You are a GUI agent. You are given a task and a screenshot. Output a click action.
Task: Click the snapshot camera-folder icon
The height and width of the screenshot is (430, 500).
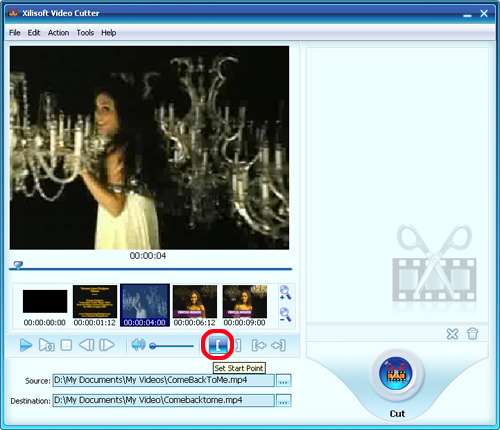tap(47, 345)
